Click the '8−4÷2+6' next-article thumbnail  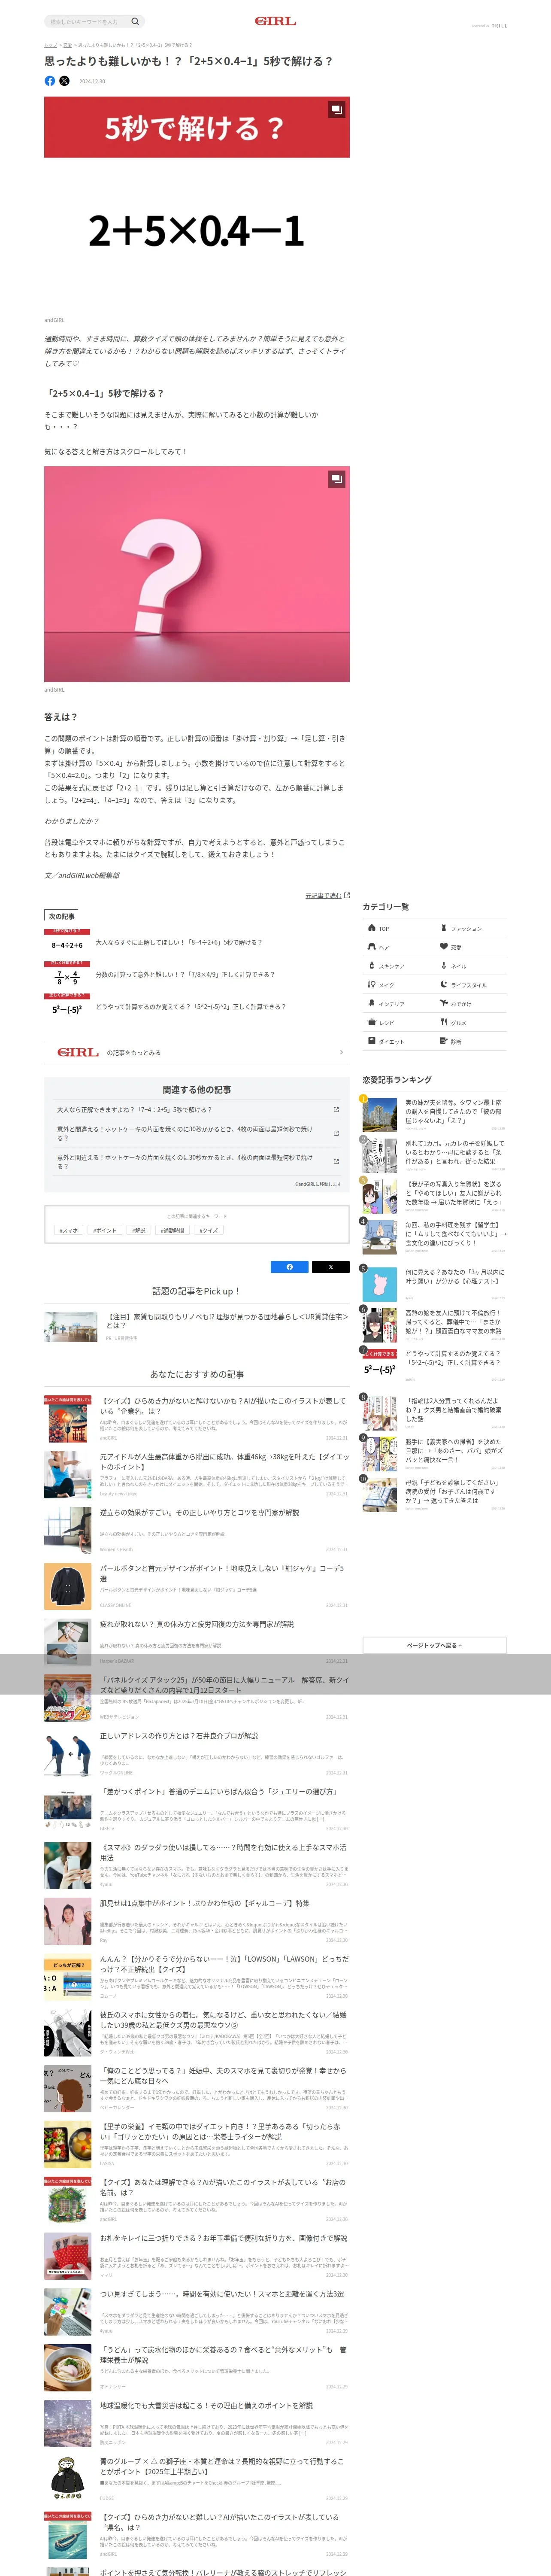pos(67,942)
